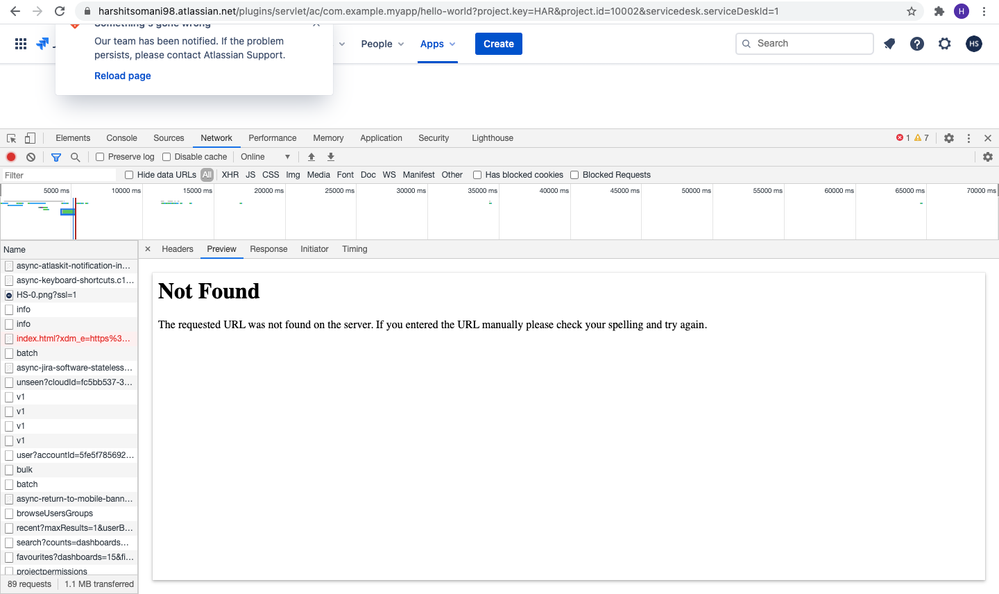Focus the Jira Search field

coord(804,43)
